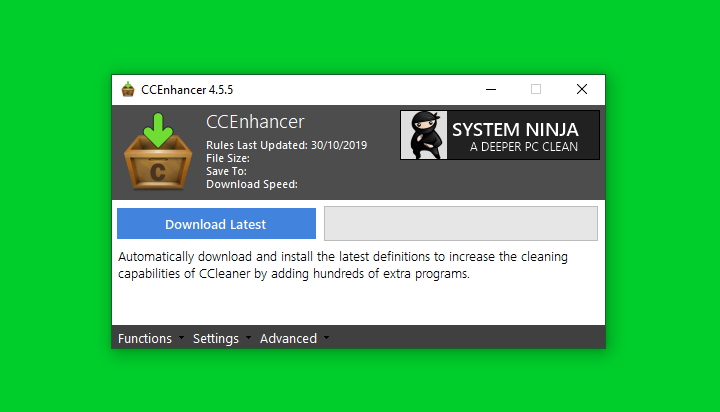Click the Rules Last Updated date text
720x412 pixels.
(287, 145)
